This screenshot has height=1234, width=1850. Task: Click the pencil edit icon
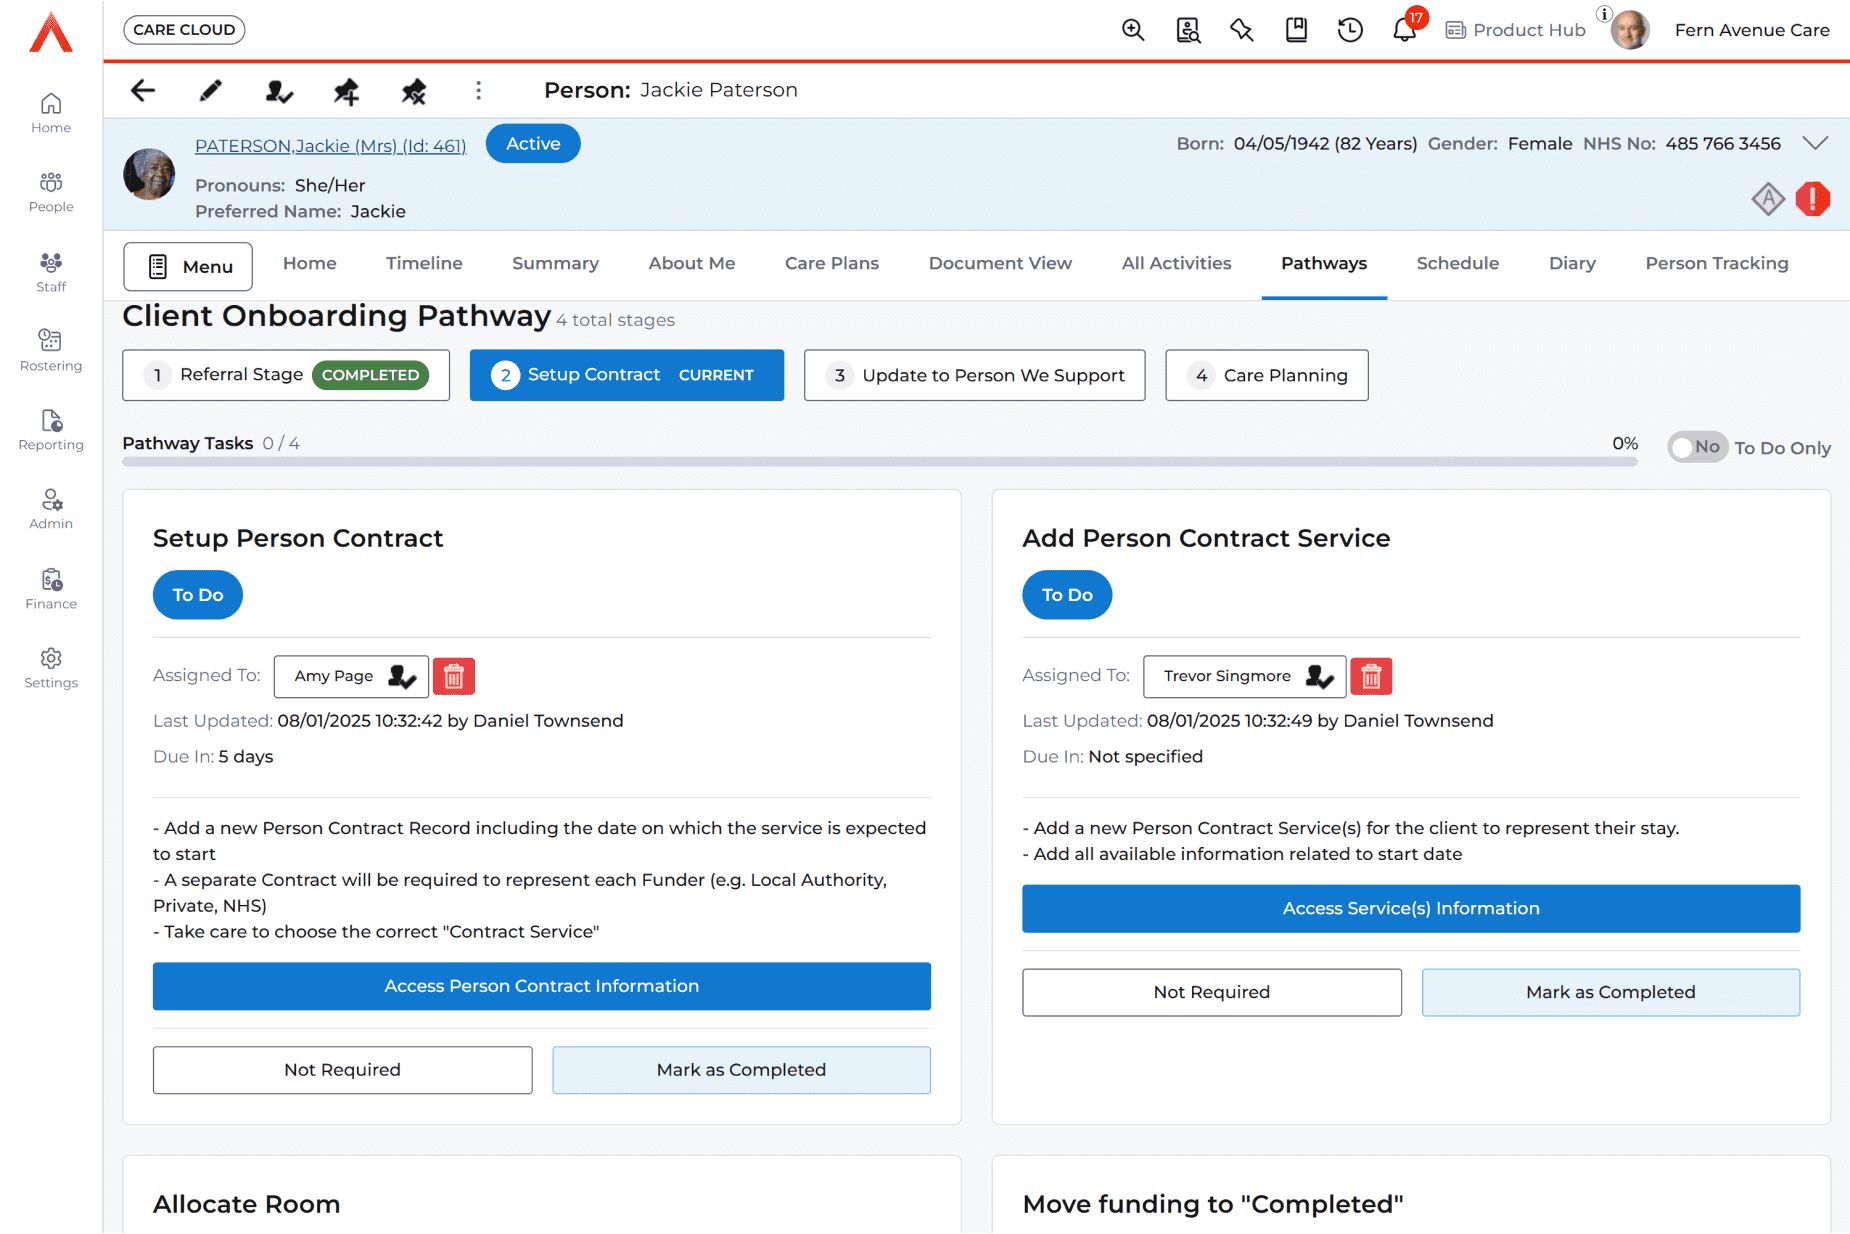click(210, 91)
